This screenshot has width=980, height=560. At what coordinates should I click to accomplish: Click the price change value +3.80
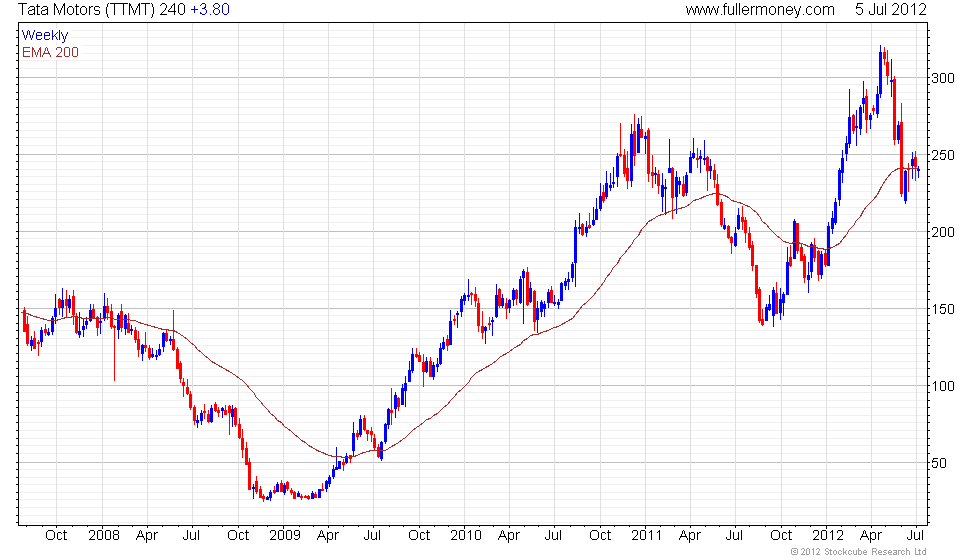tap(209, 10)
